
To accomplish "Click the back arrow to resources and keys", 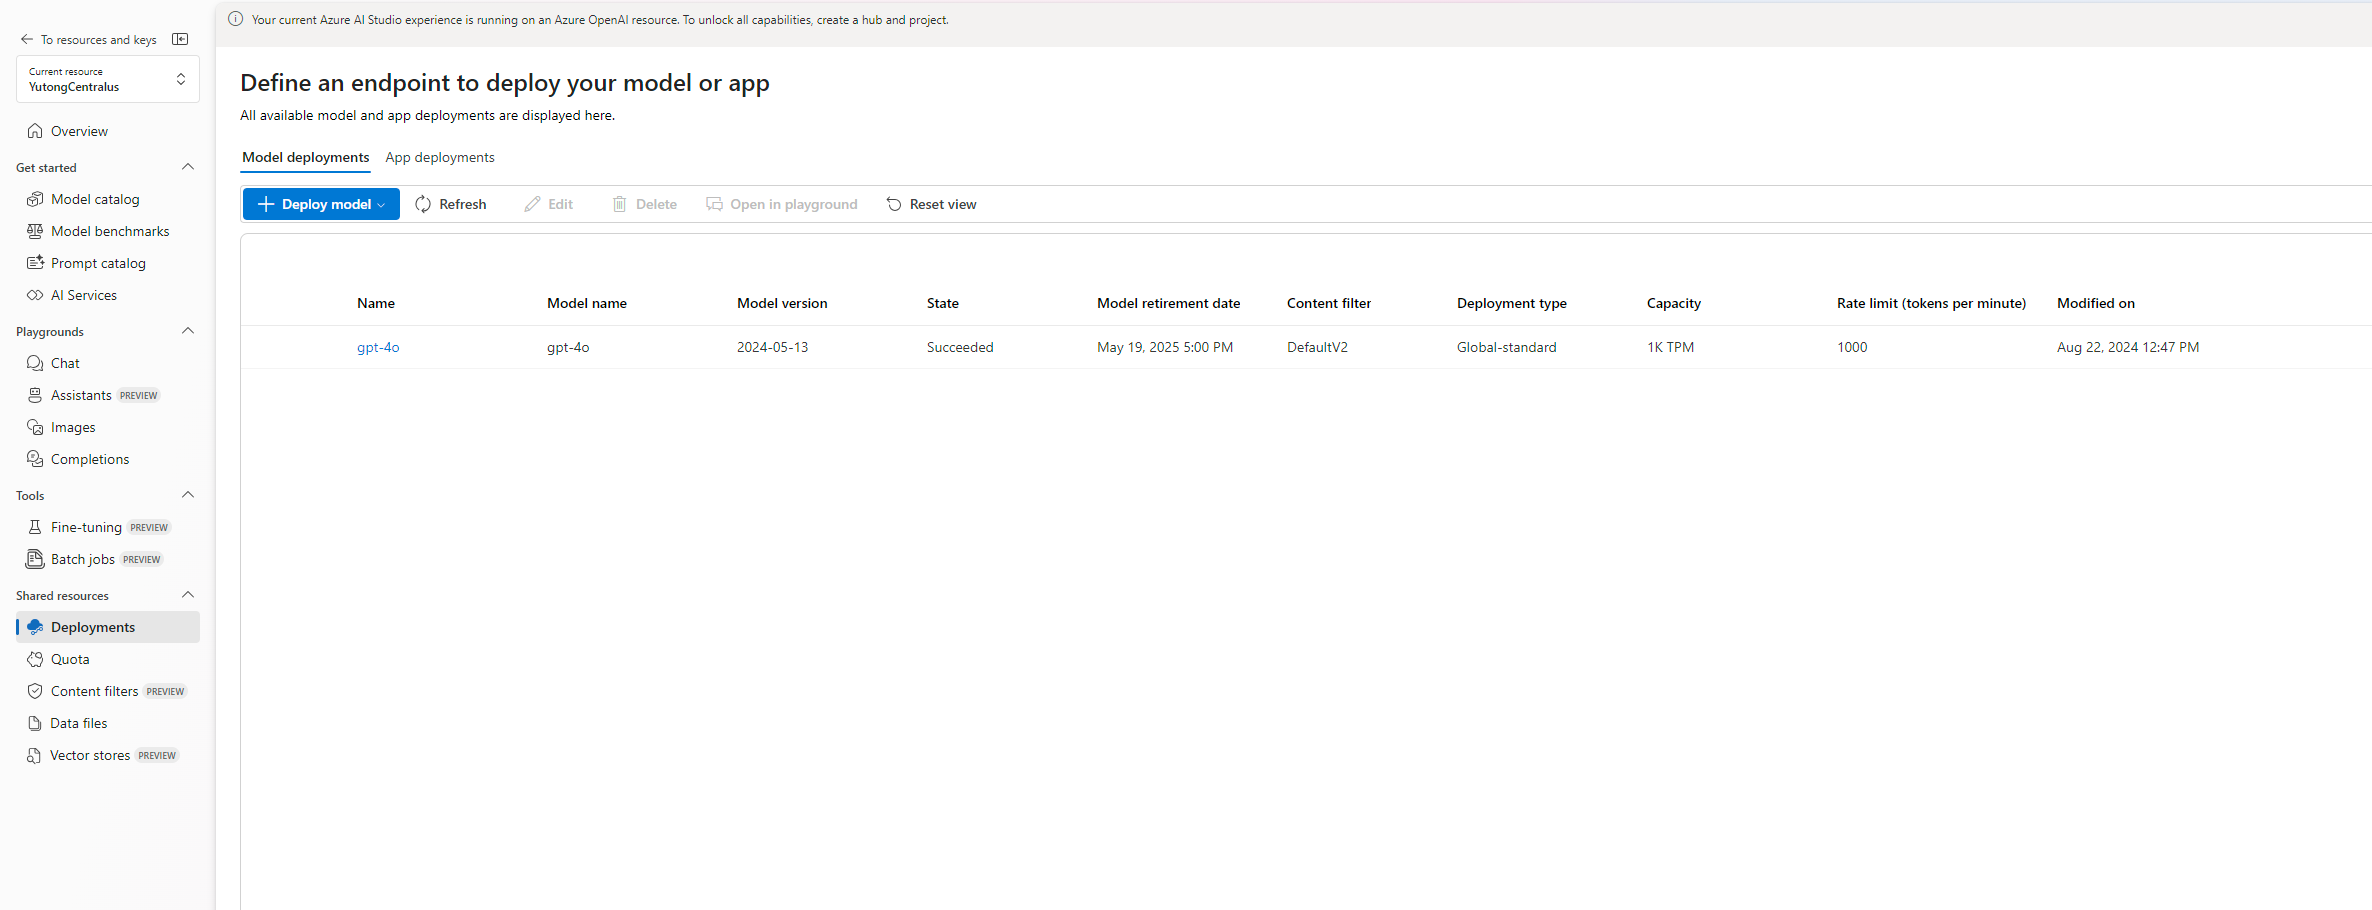I will pos(27,40).
